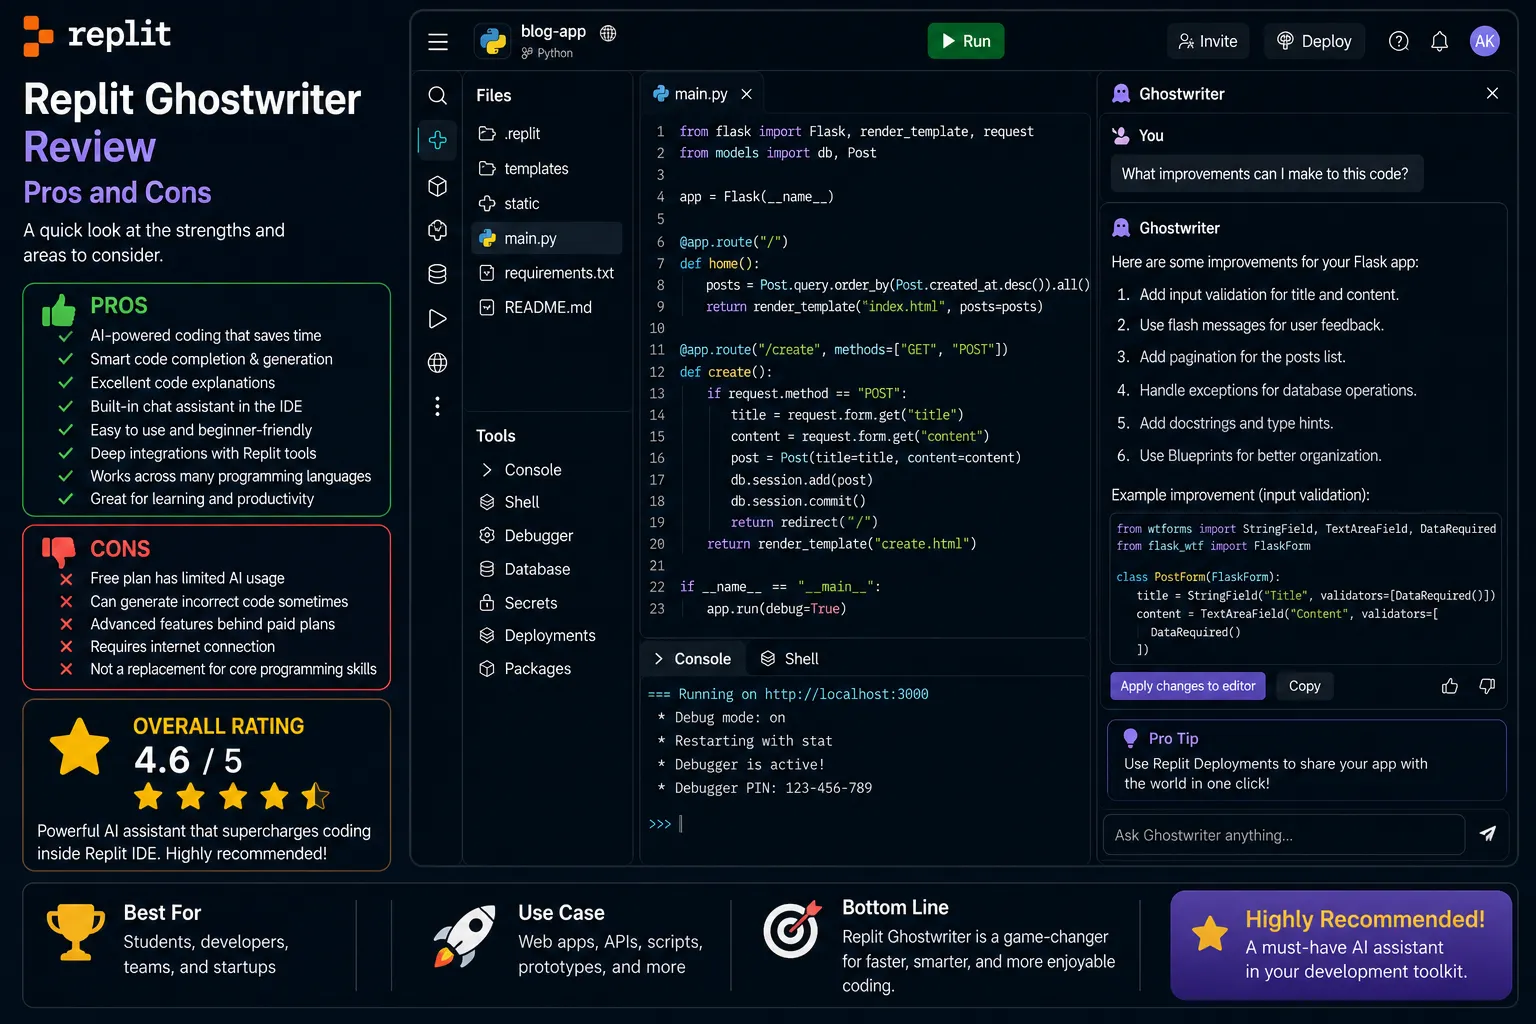Switch to the Shell tab in bottom pane
The width and height of the screenshot is (1536, 1024).
(x=790, y=659)
